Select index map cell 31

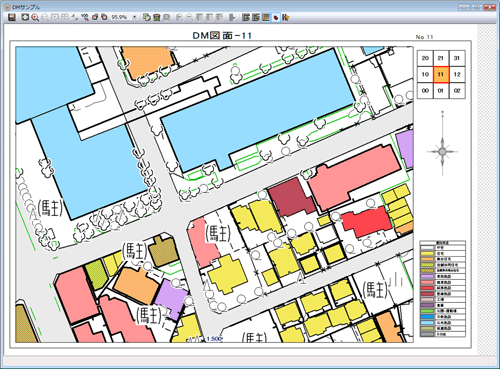[457, 58]
